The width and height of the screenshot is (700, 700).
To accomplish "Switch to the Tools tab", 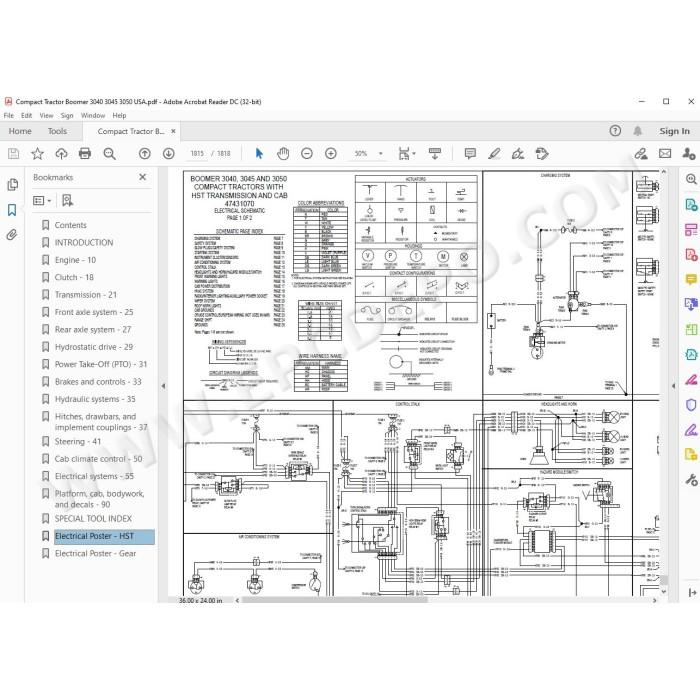I will point(57,131).
